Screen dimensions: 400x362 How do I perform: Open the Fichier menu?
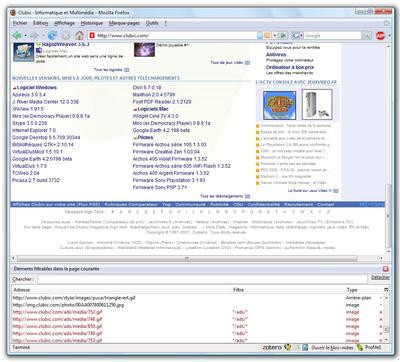point(20,23)
